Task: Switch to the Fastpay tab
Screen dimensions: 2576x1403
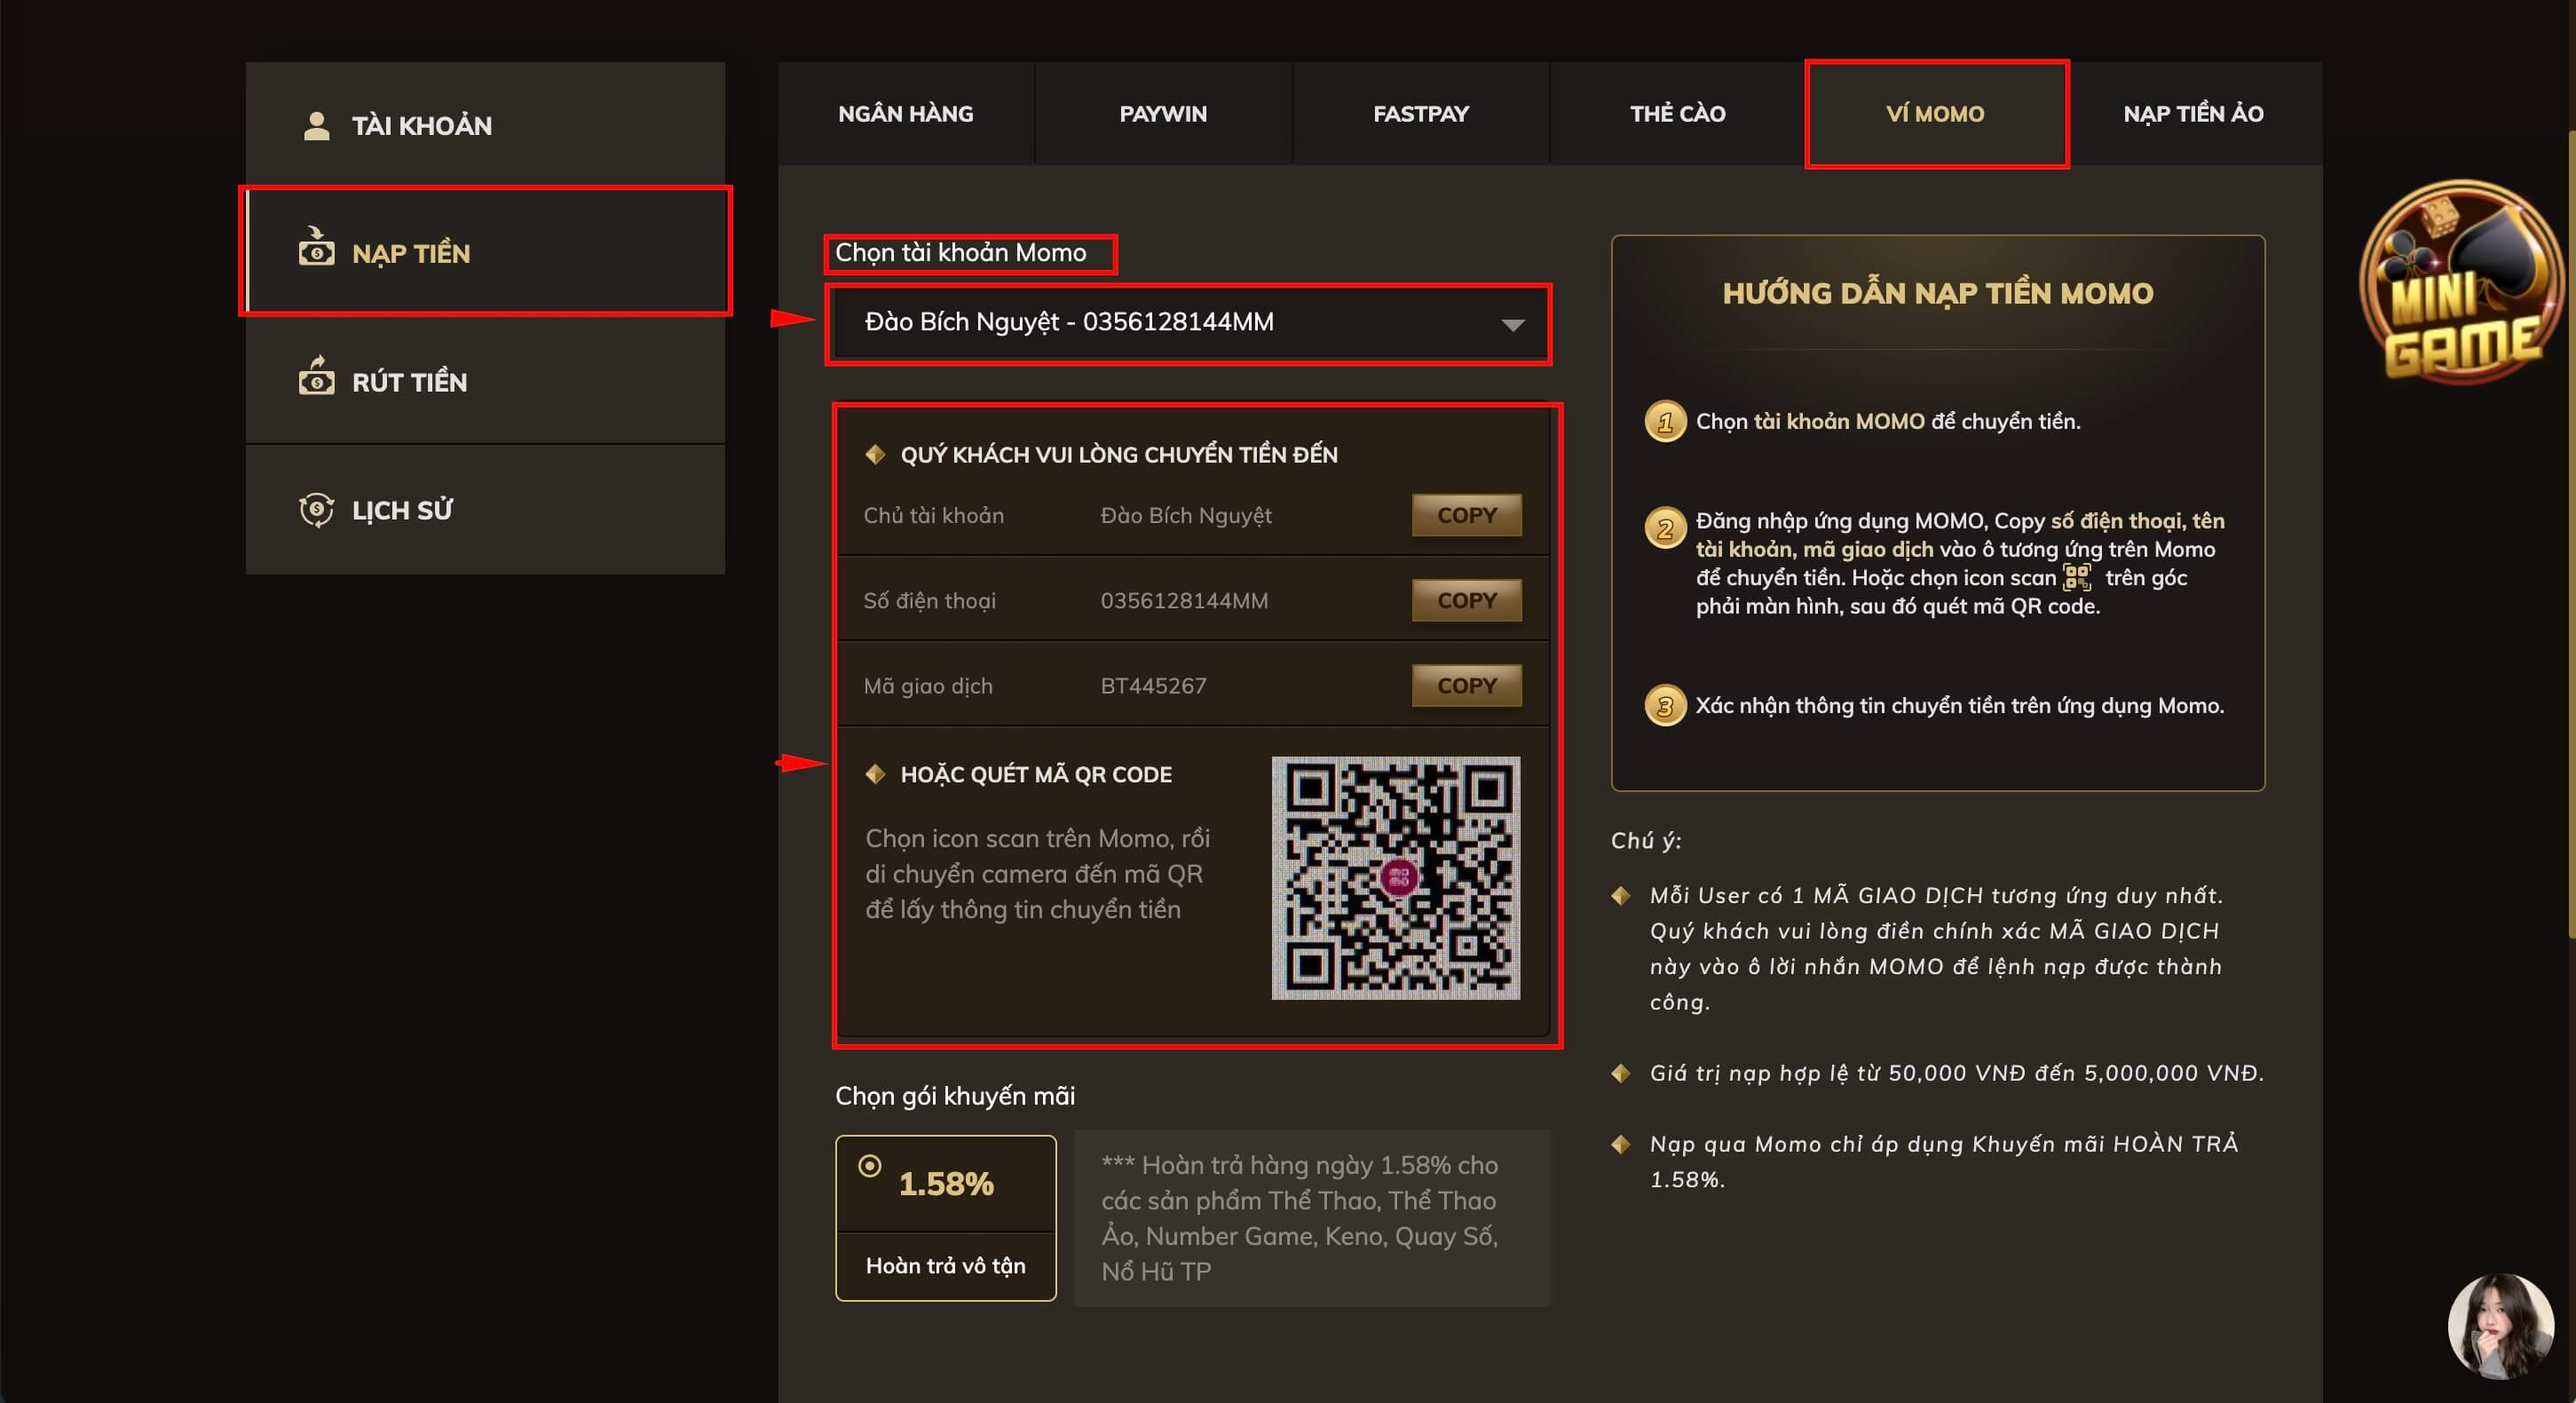Action: coord(1420,113)
